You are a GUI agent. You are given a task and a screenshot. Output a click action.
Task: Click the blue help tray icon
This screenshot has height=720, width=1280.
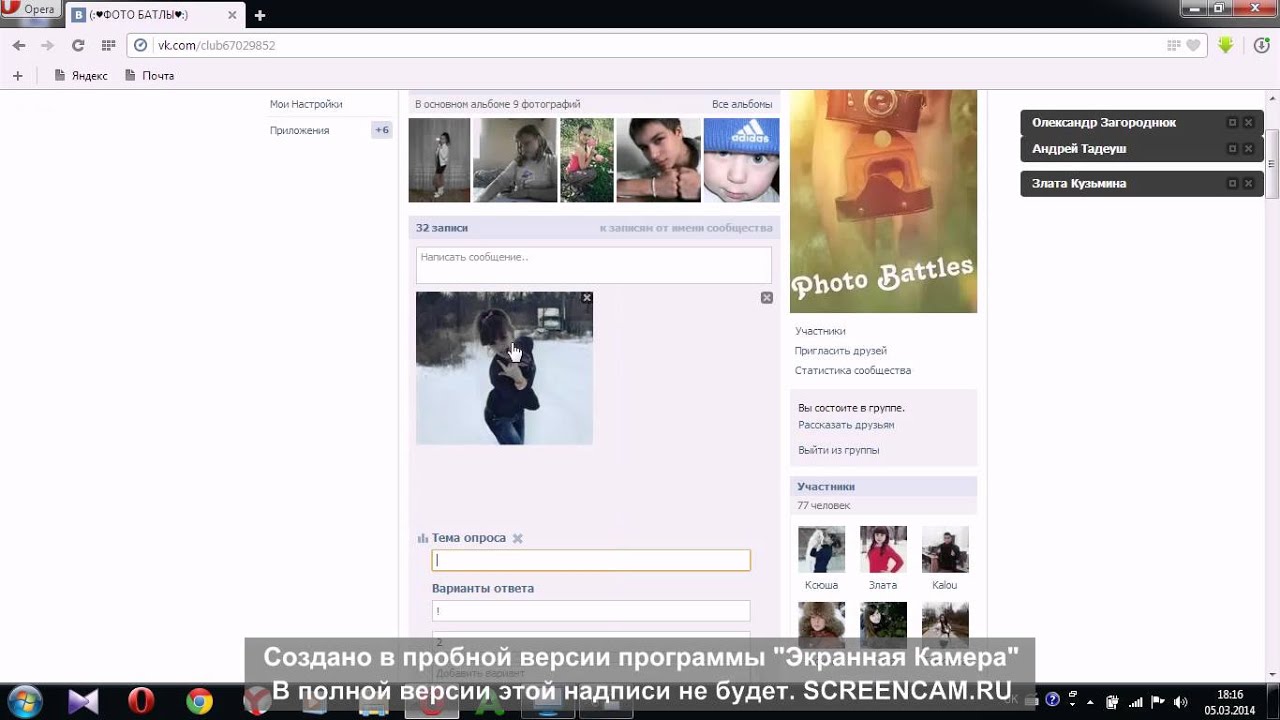[1052, 700]
